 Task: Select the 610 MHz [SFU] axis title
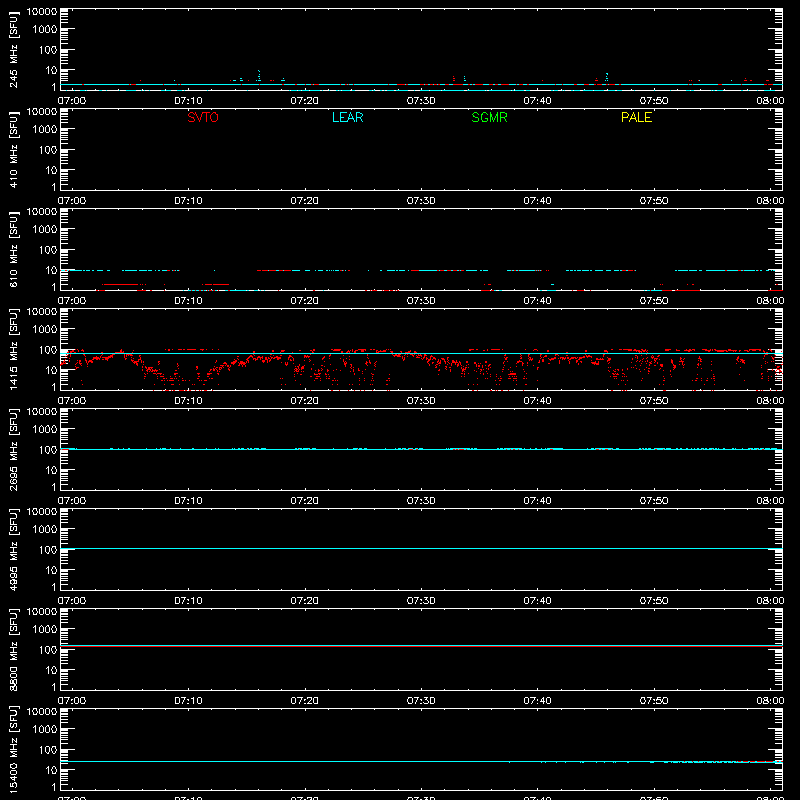(x=14, y=249)
